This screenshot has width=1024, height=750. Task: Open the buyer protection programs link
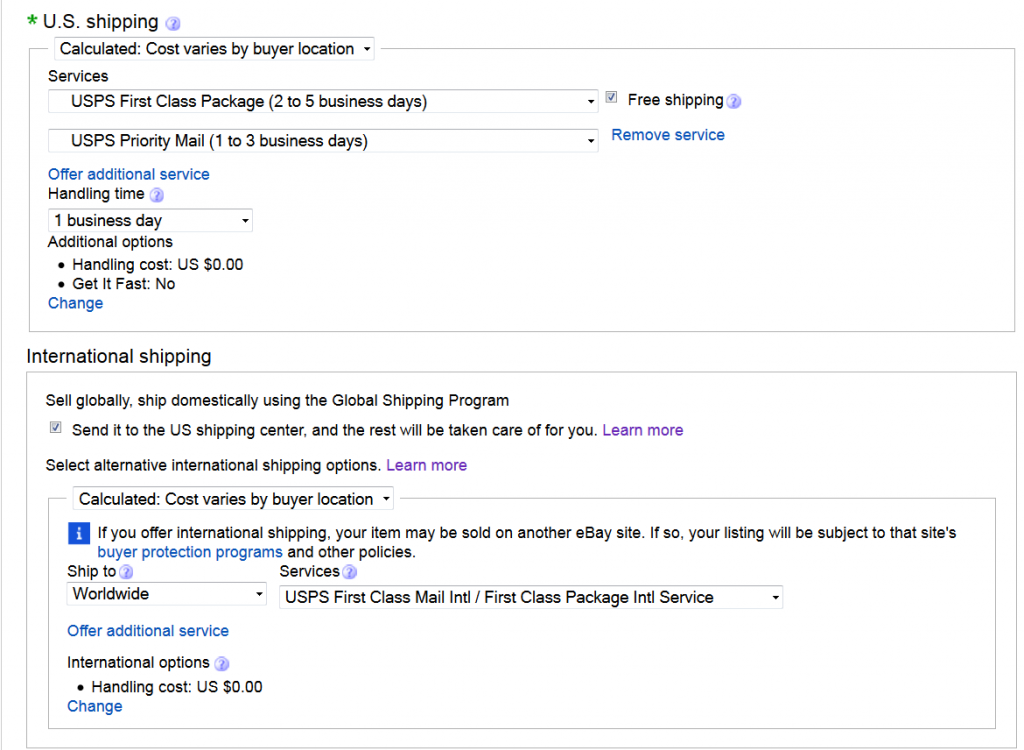tap(190, 553)
